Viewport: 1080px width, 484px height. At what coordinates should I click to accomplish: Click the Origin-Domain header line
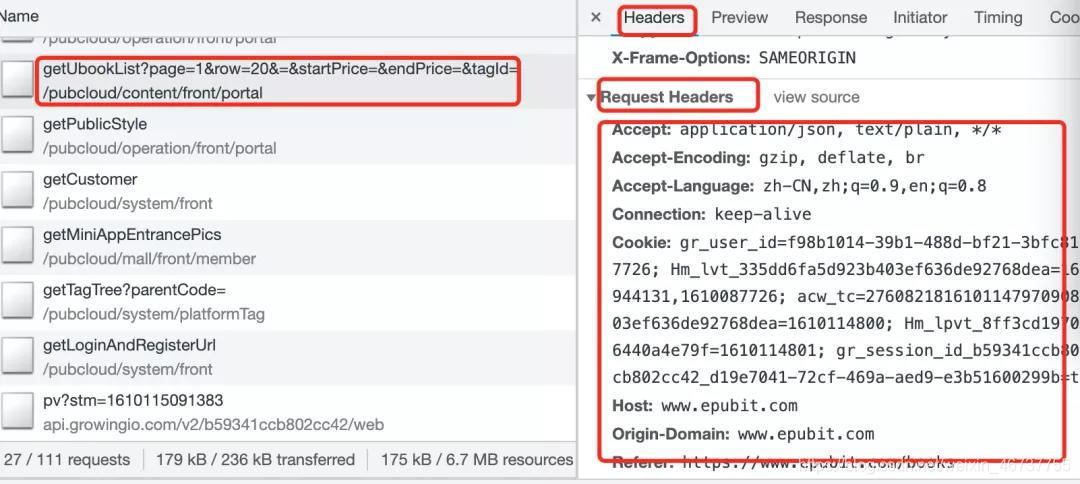(743, 434)
